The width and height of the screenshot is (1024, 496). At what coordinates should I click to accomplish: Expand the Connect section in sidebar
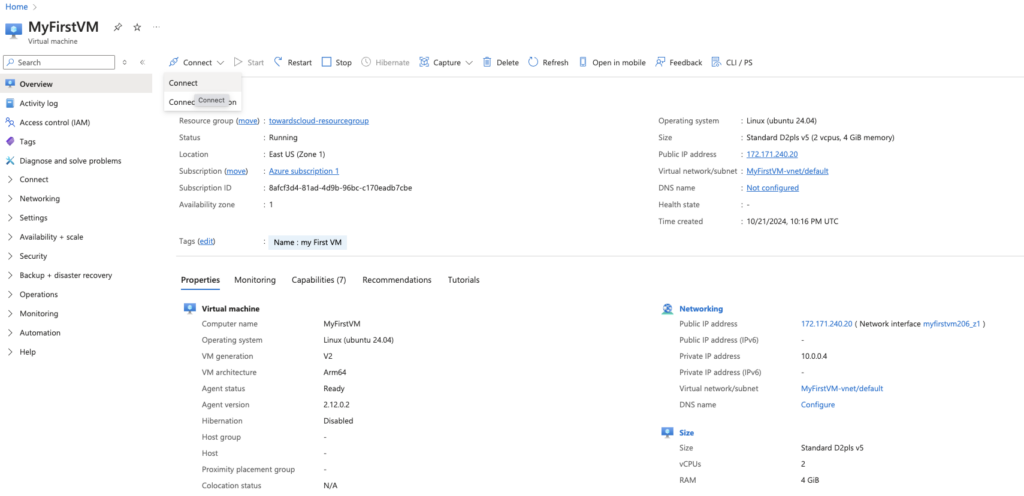pyautogui.click(x=10, y=179)
